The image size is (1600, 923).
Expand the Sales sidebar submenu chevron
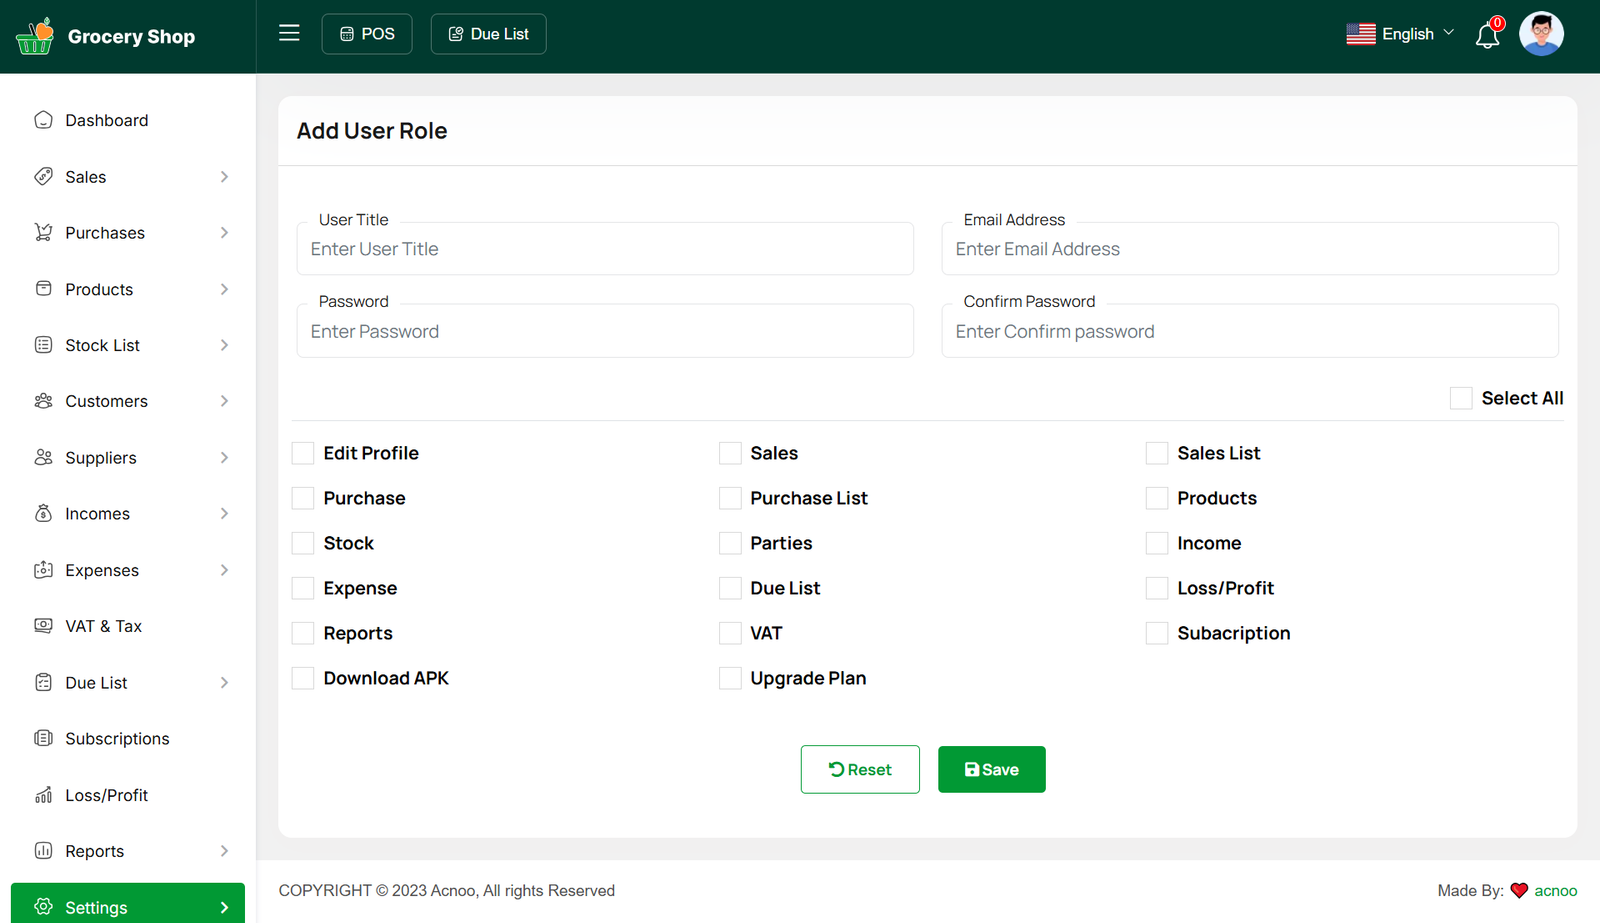pos(224,177)
